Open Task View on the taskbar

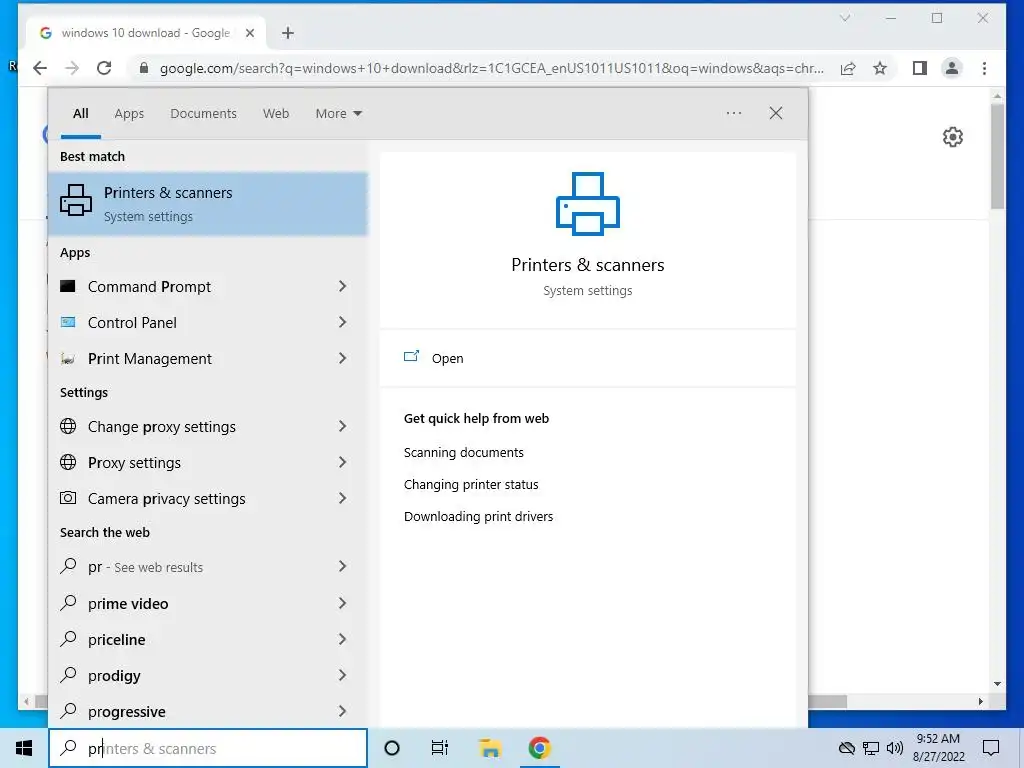coord(440,748)
